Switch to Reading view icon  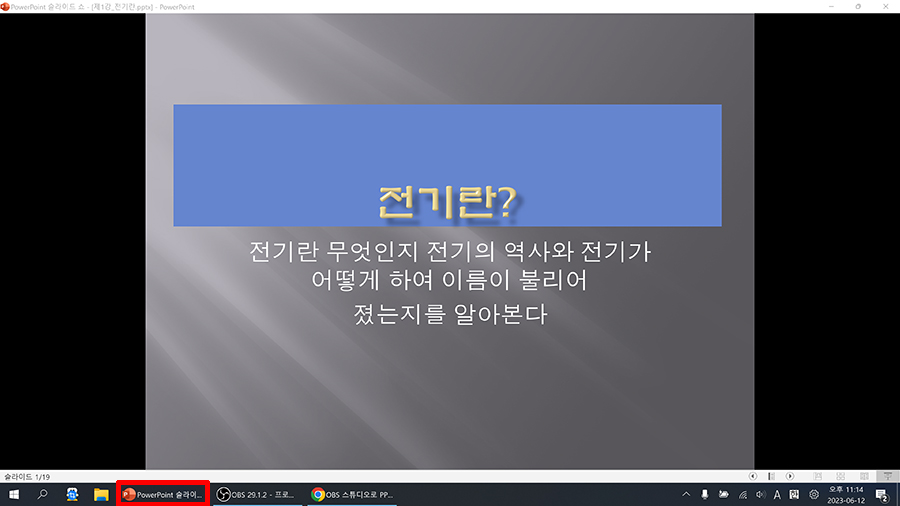864,476
